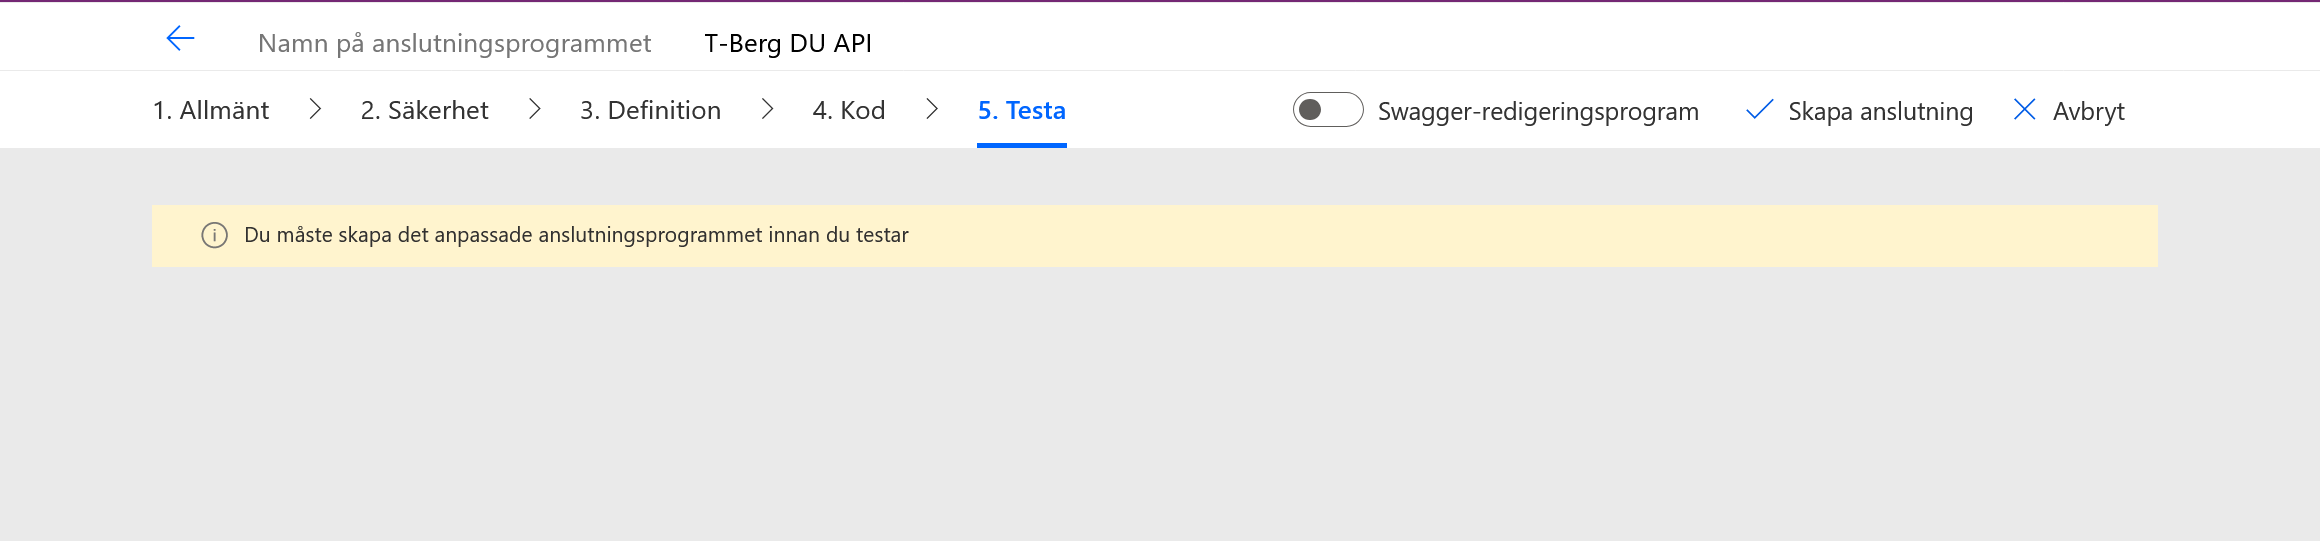Click Skapa anslutning button
This screenshot has height=541, width=2320.
tap(1859, 111)
